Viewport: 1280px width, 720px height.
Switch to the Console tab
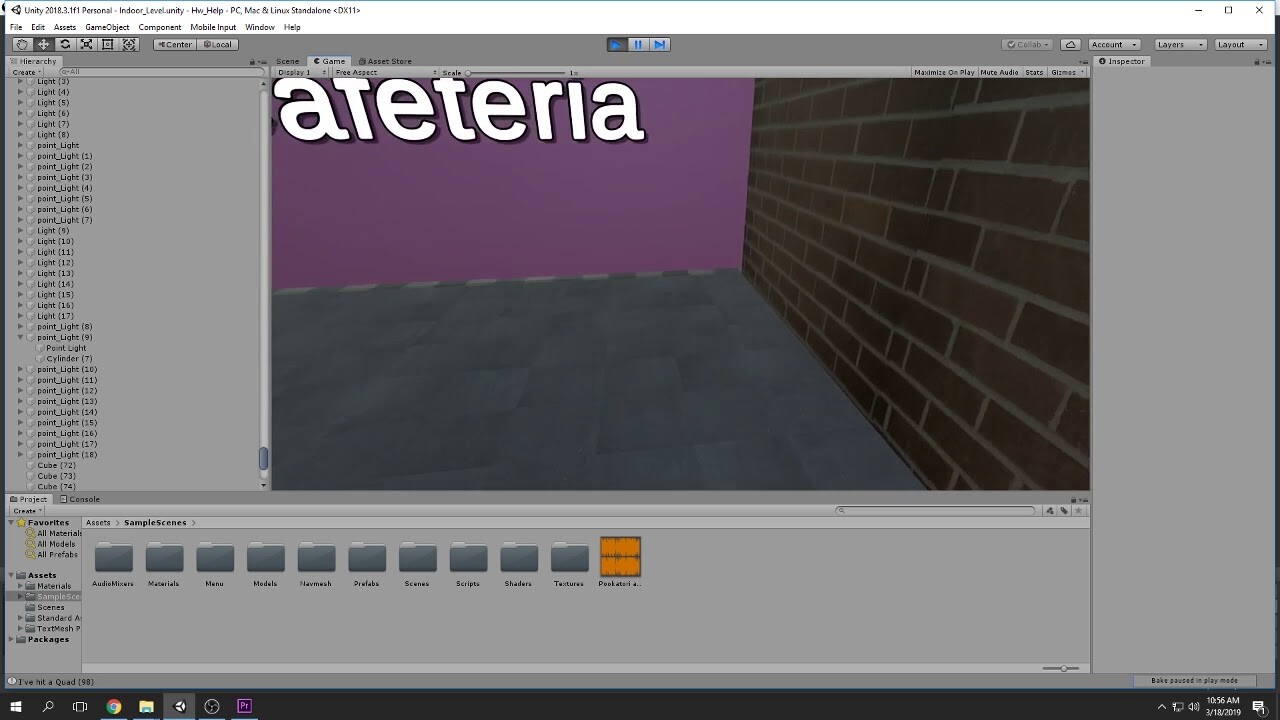[x=80, y=499]
